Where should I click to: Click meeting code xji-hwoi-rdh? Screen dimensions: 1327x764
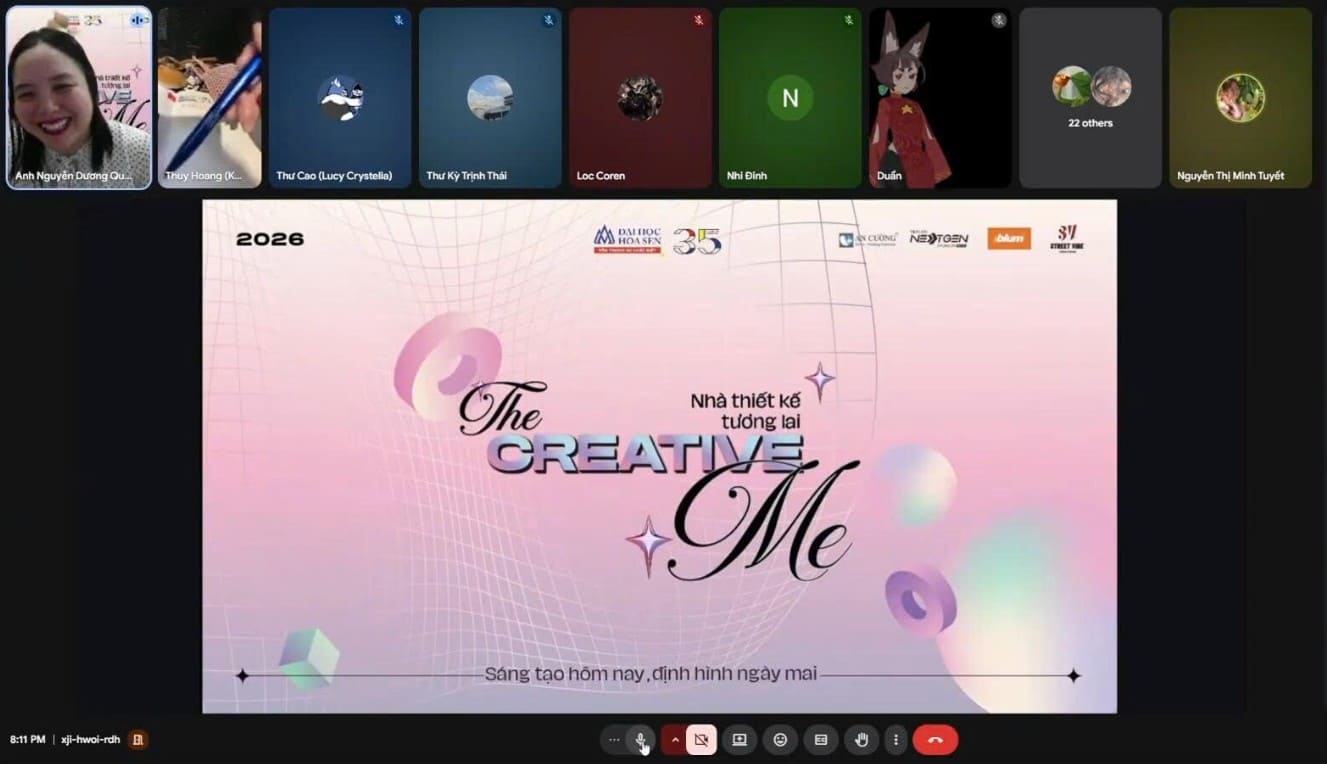tap(90, 740)
